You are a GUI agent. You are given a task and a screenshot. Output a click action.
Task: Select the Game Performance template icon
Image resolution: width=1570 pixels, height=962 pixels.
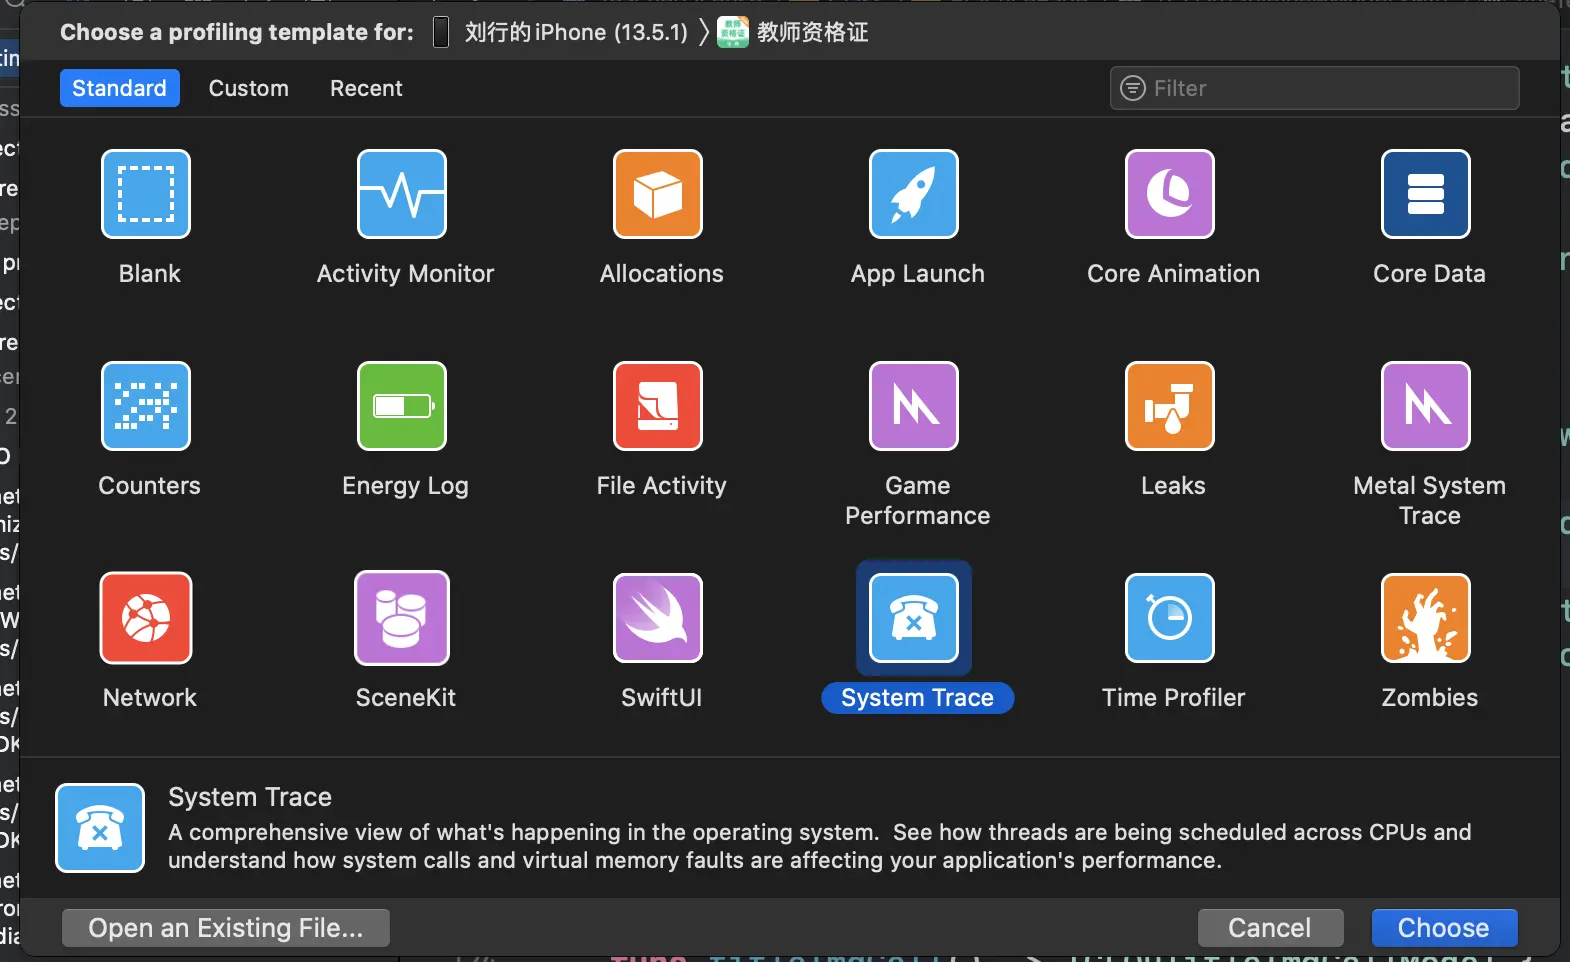(x=914, y=406)
